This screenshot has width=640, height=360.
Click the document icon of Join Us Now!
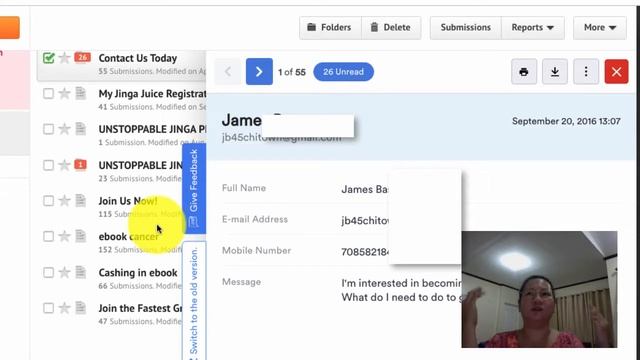click(x=80, y=200)
